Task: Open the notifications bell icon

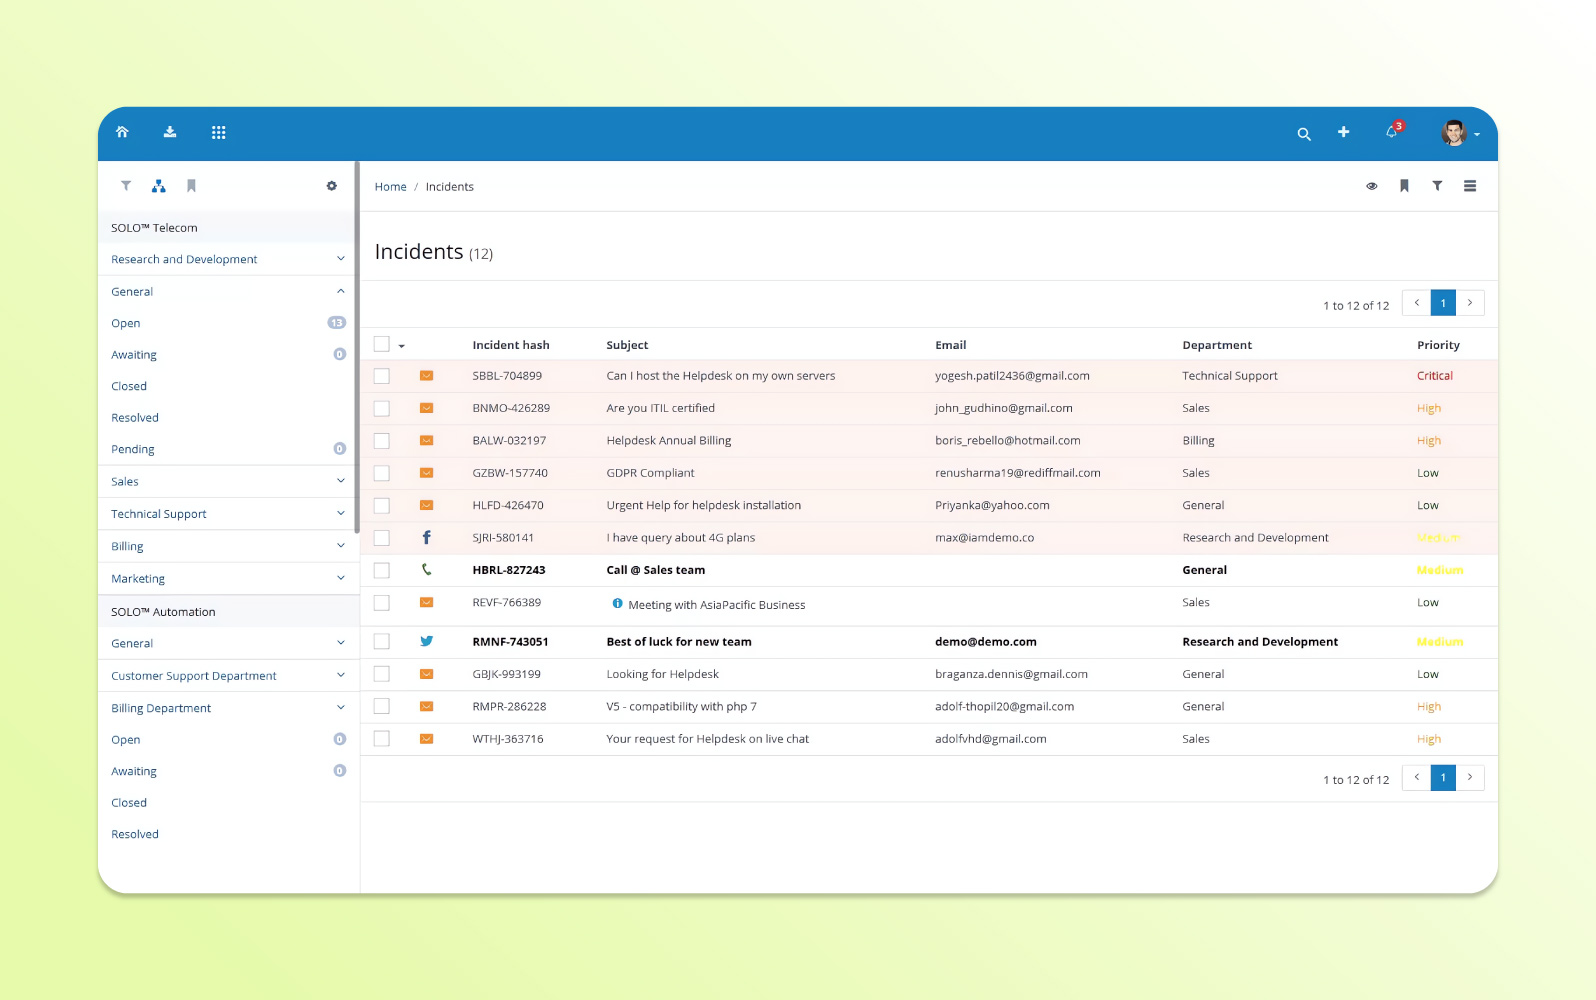Action: (x=1391, y=132)
